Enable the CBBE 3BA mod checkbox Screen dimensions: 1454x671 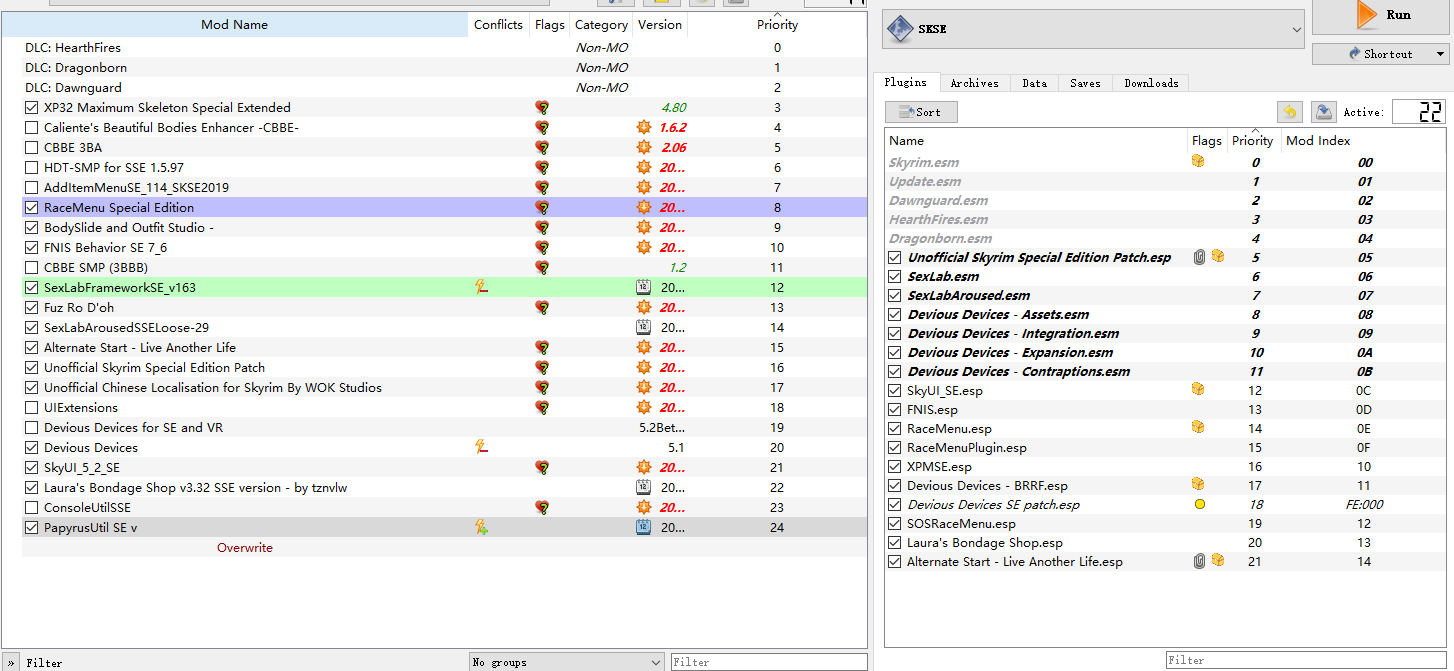[x=32, y=148]
